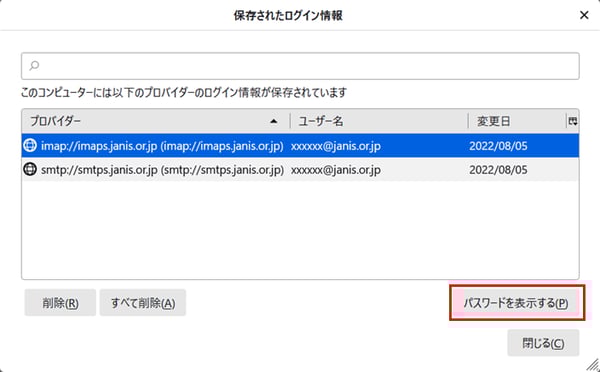Screen dimensions: 600x372
Task: Click パスワードを表示する(P) button
Action: pyautogui.click(x=517, y=303)
